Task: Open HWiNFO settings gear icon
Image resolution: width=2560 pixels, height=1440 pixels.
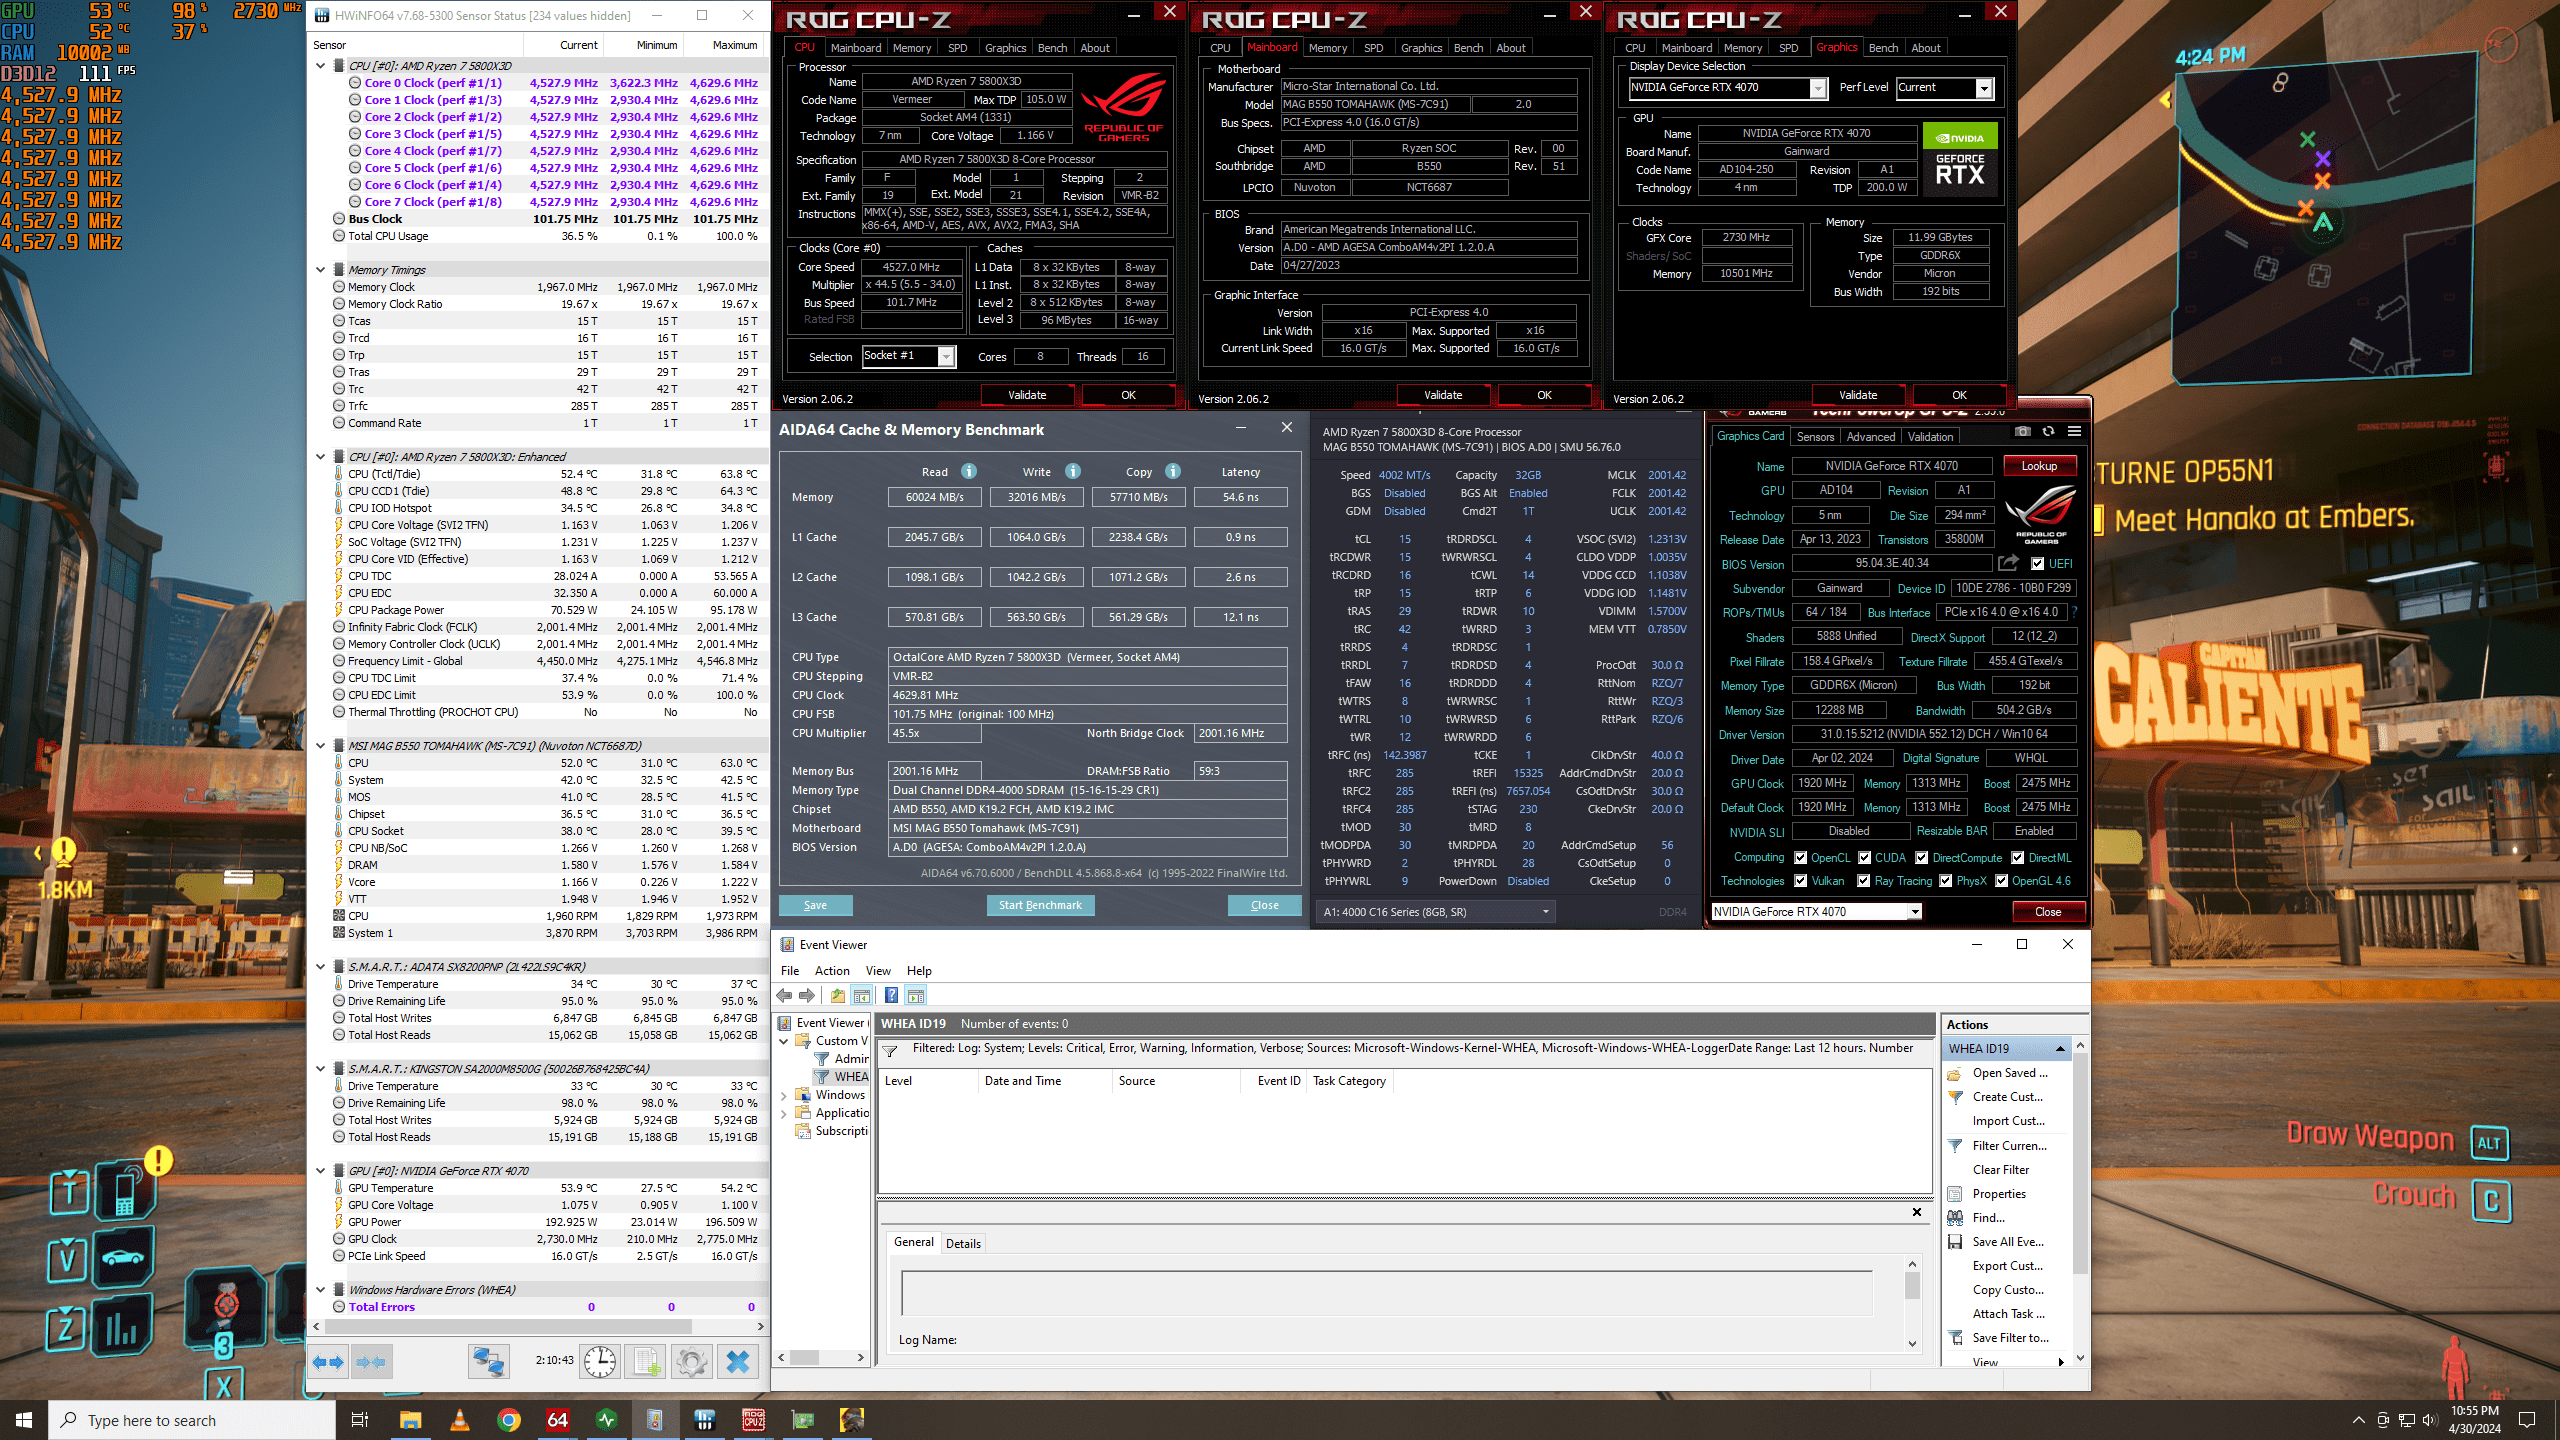Action: (691, 1361)
